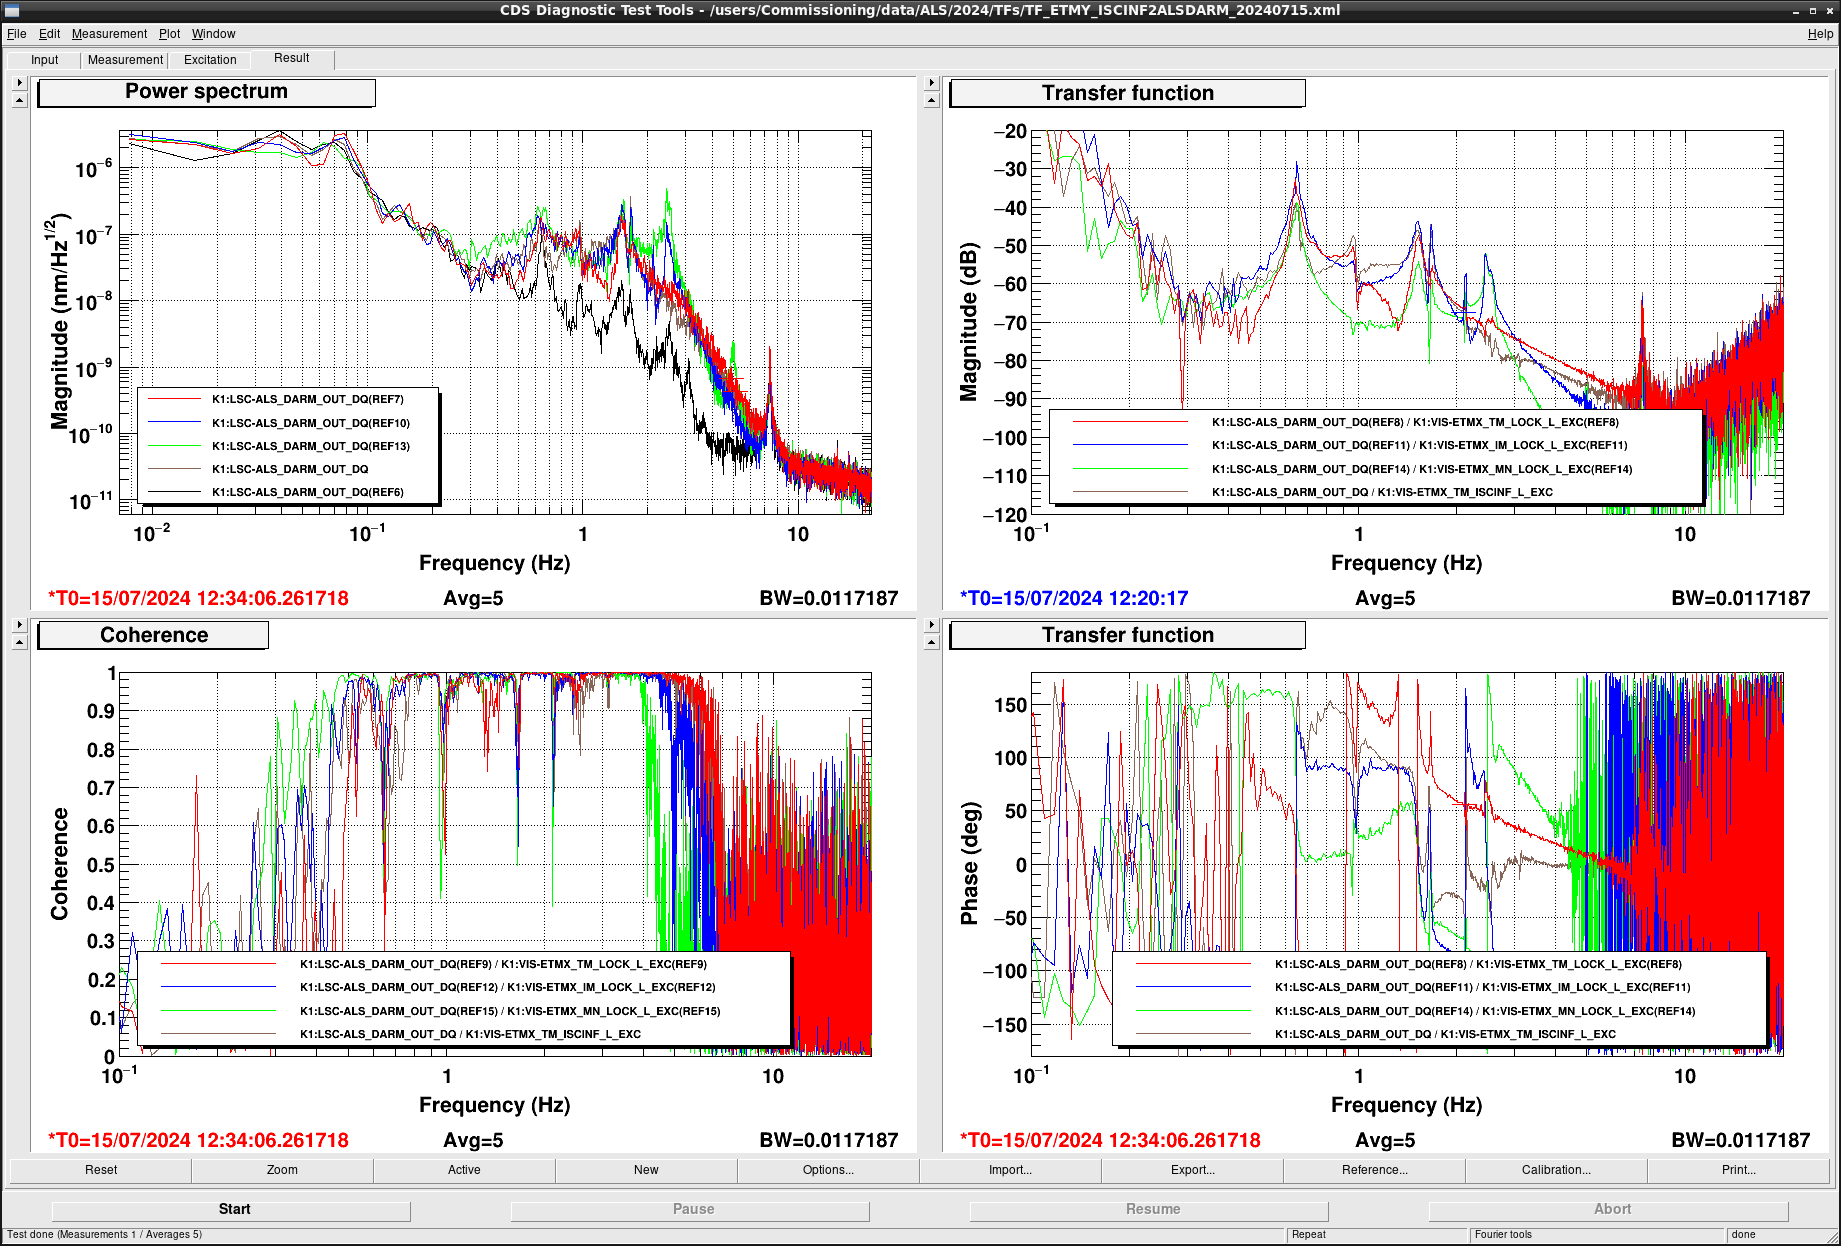Click the Reference... button
Image resolution: width=1841 pixels, height=1246 pixels.
point(1374,1170)
